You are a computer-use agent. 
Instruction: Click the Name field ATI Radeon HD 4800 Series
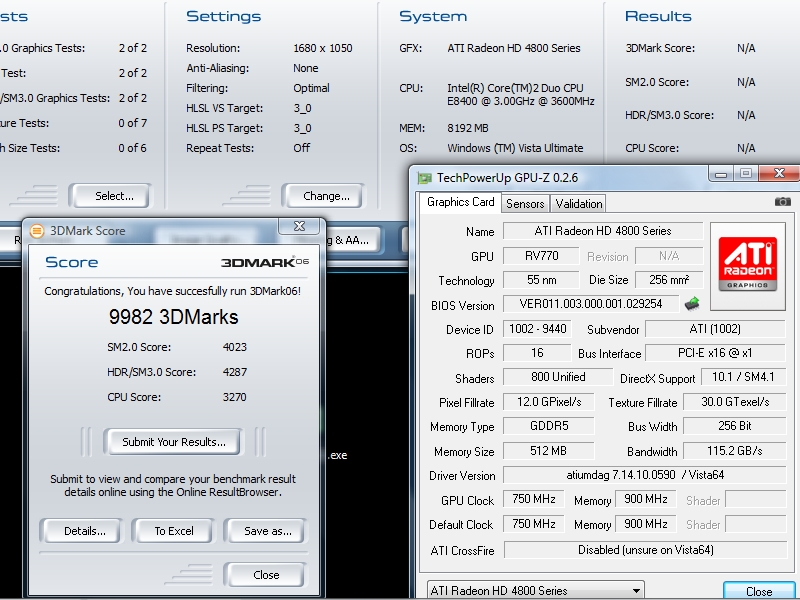tap(603, 231)
